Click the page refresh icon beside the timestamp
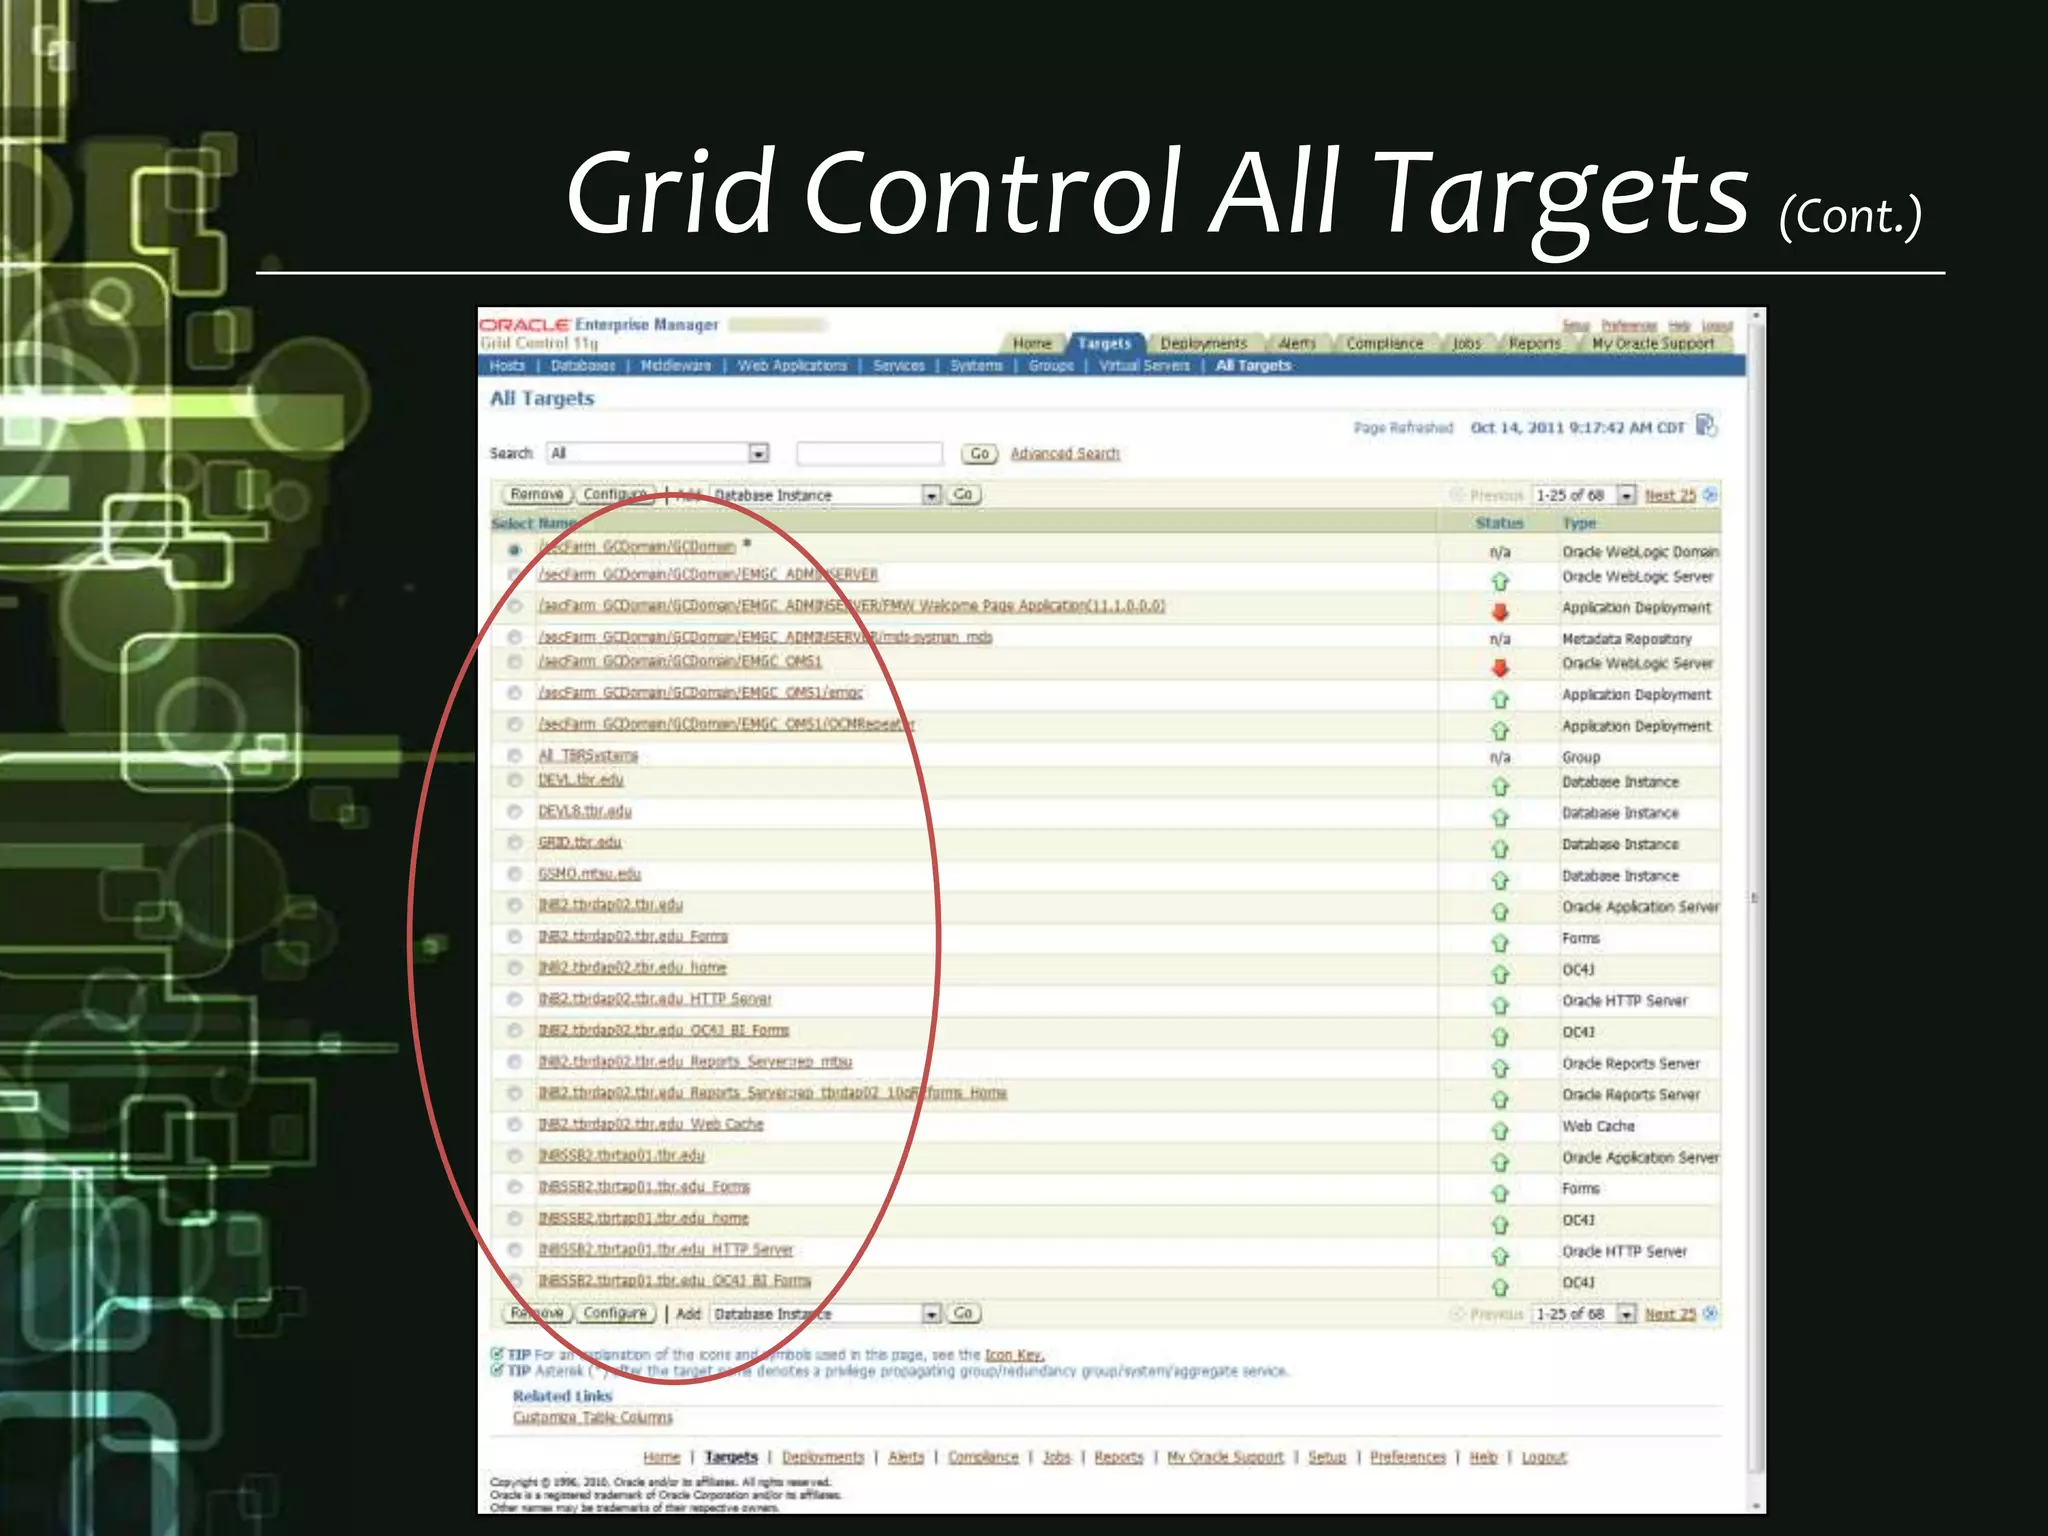 point(1707,426)
